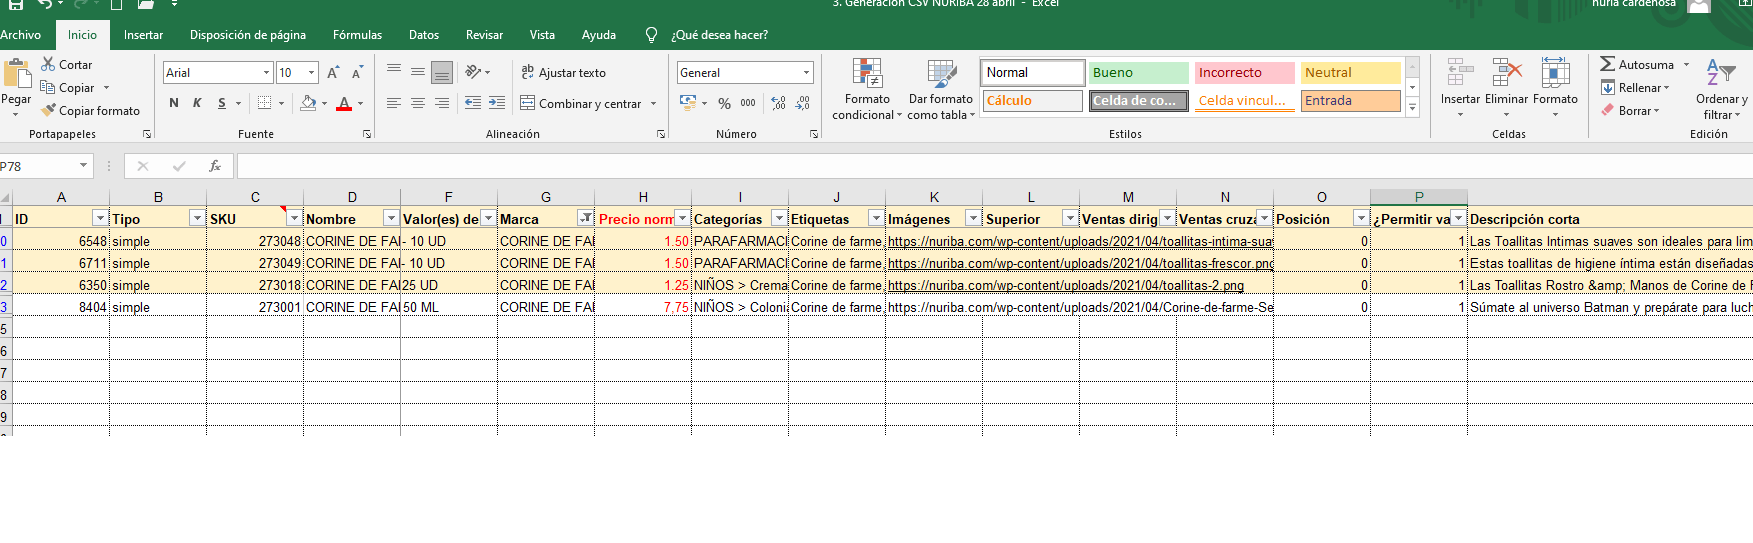Apply the red font color
Image resolution: width=1753 pixels, height=543 pixels.
coord(344,103)
